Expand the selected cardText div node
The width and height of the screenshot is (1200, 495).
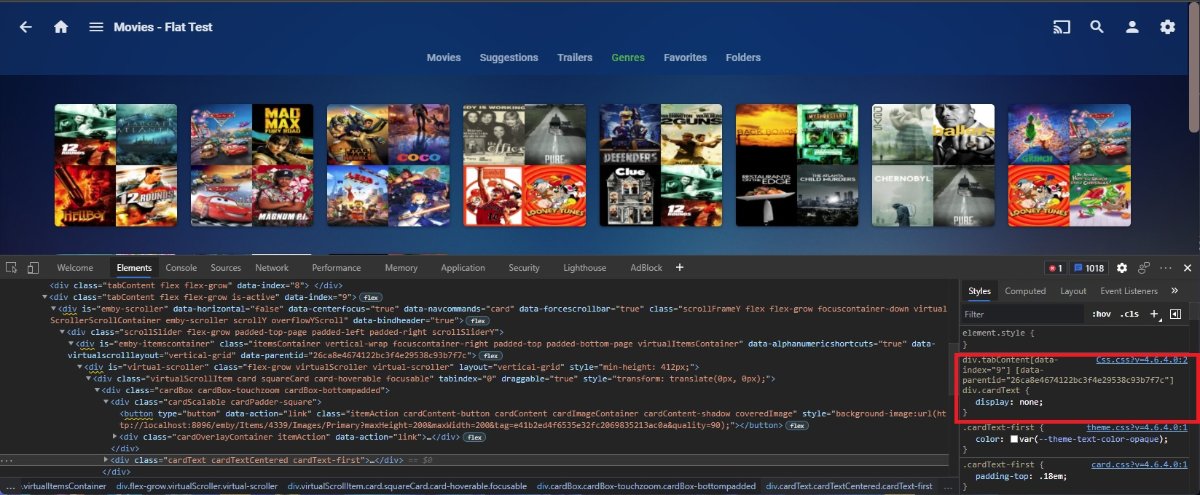106,460
